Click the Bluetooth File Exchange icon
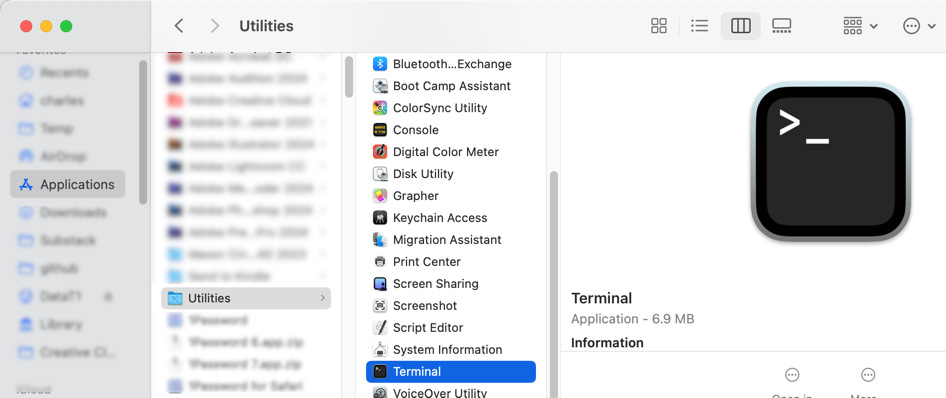Viewport: 946px width, 398px height. (379, 64)
